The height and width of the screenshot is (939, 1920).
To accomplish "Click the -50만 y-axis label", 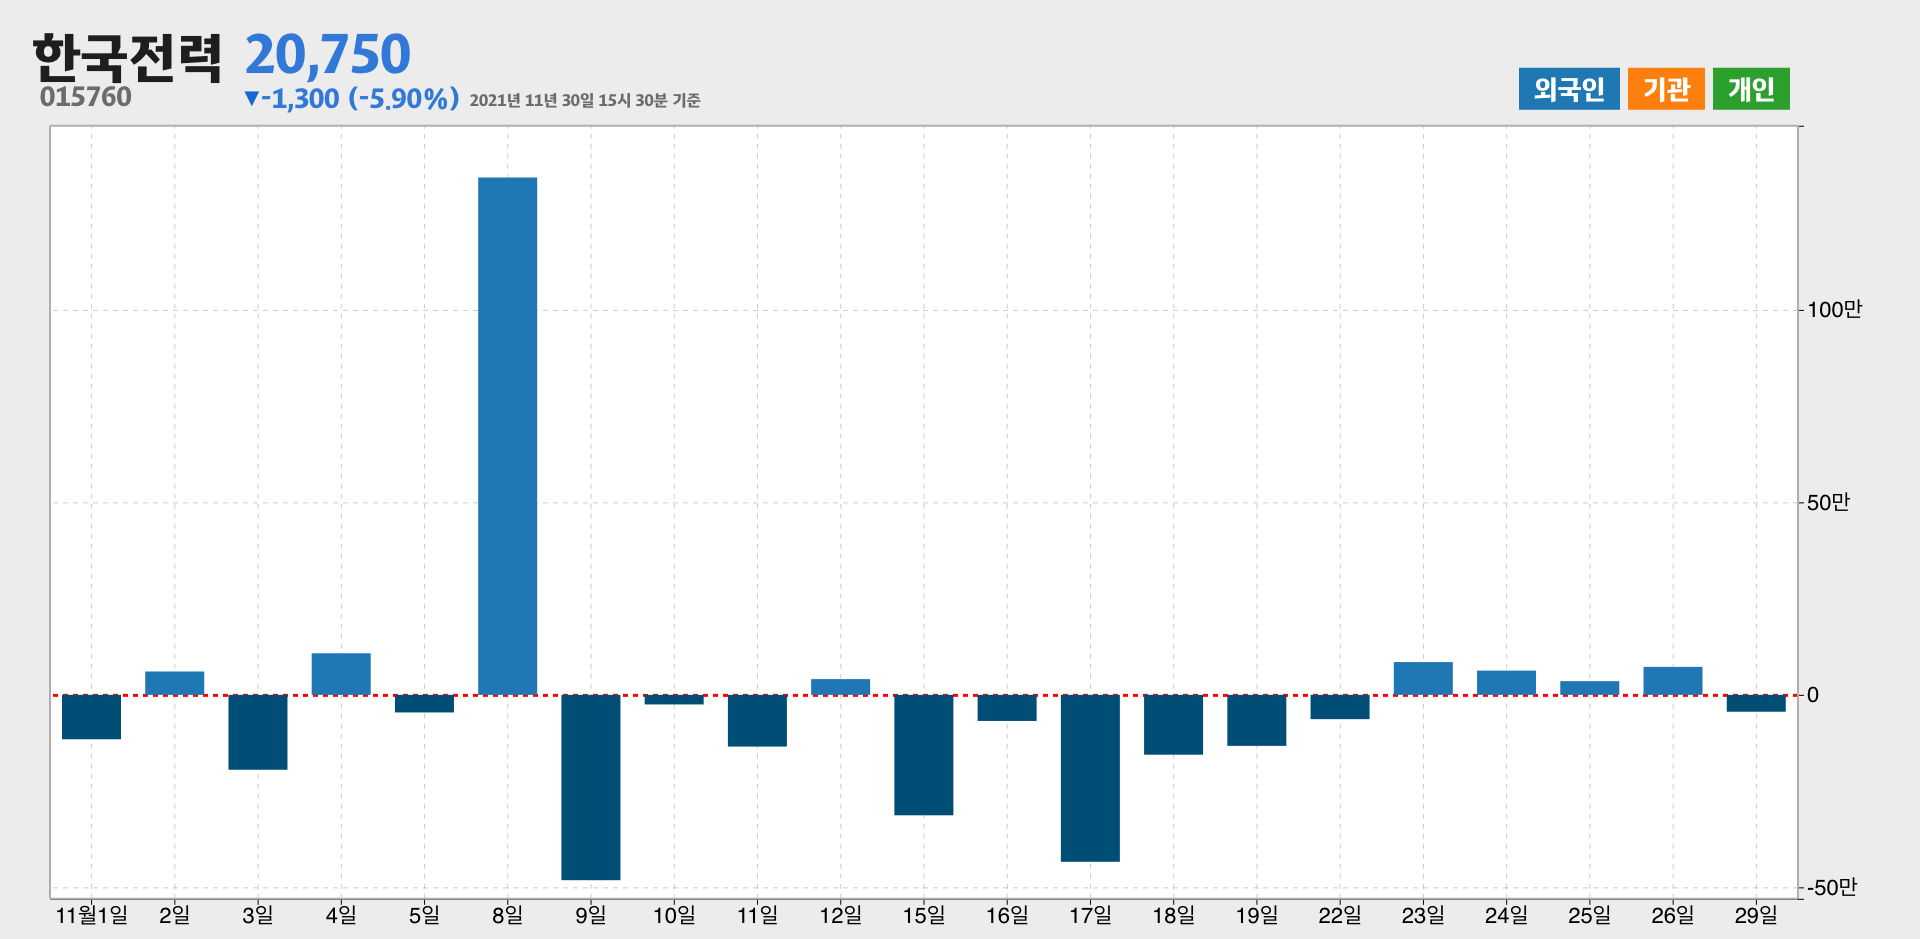I will (1831, 888).
